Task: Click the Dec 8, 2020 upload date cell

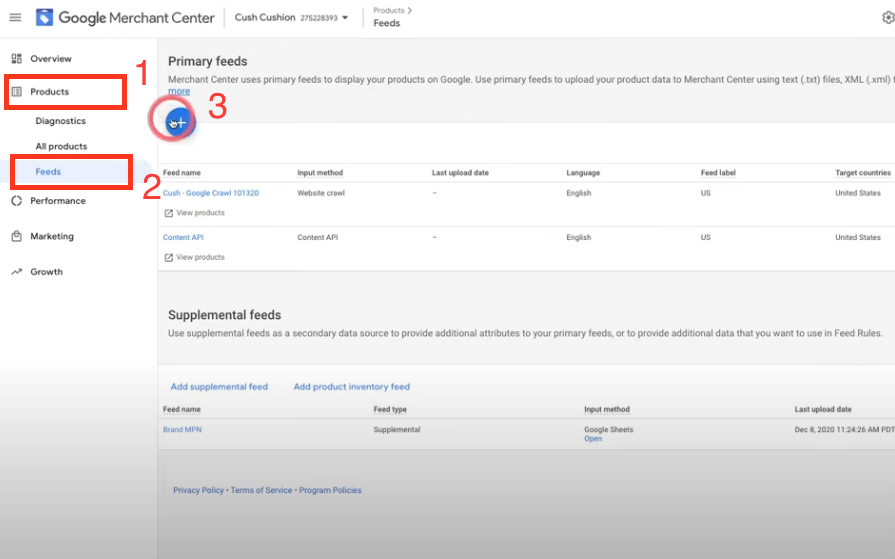Action: click(844, 429)
